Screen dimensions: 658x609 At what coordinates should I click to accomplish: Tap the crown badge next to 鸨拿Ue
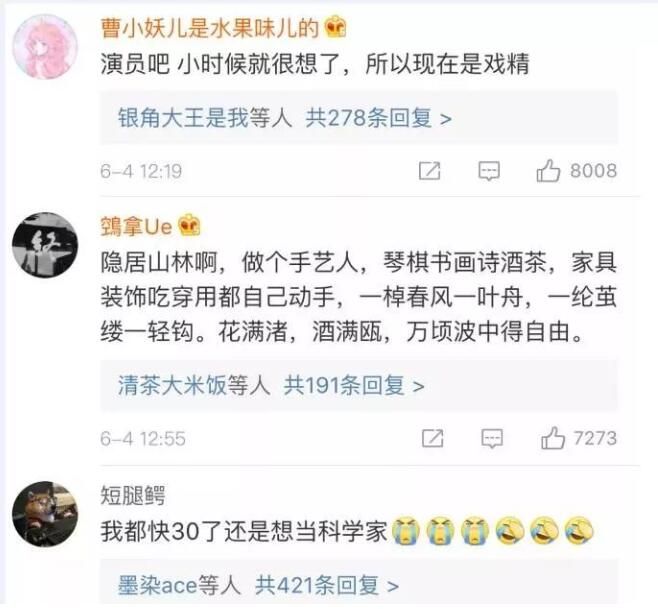(x=189, y=226)
